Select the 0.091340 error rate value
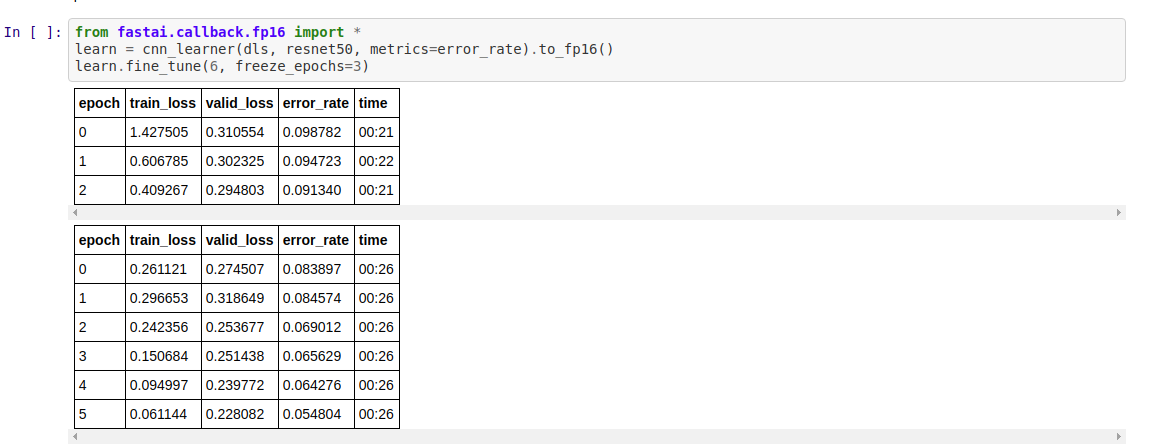 [312, 190]
